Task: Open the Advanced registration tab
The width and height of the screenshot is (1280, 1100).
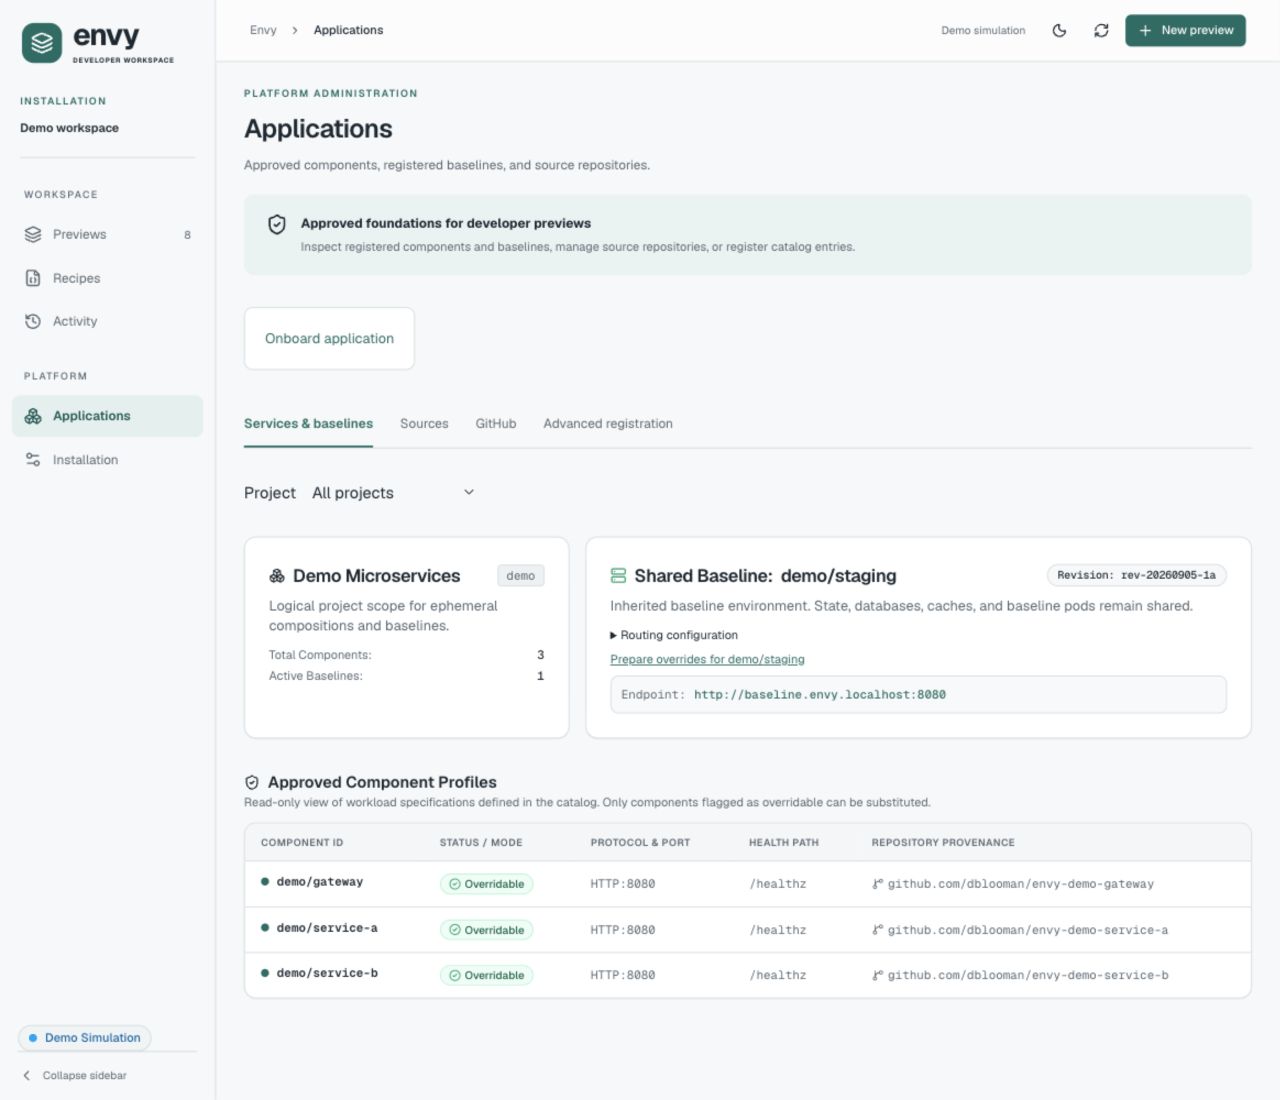Action: pos(608,424)
